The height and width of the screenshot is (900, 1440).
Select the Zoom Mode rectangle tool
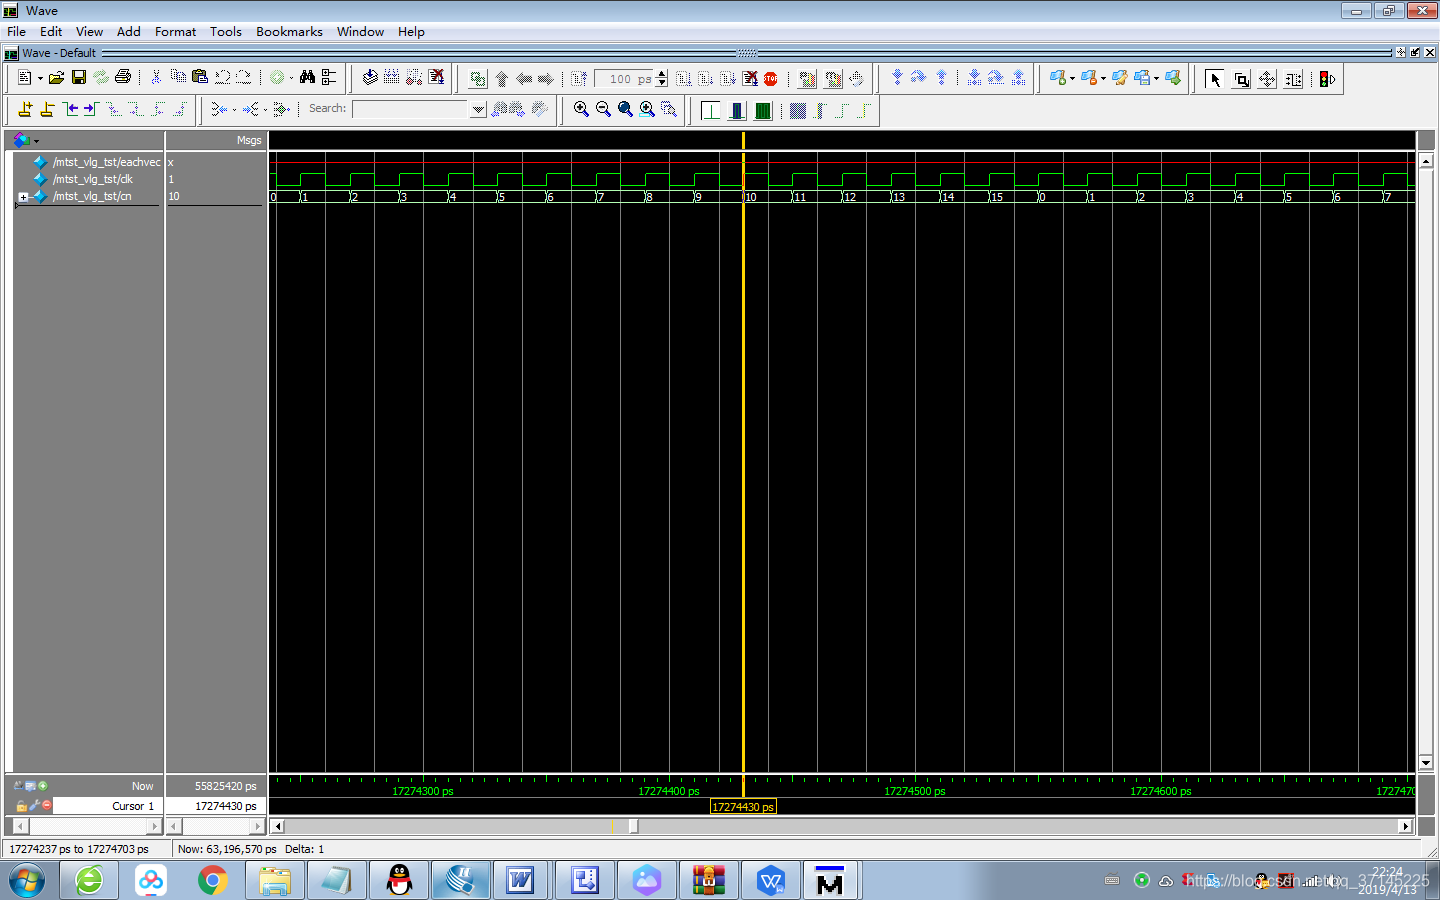coord(1241,79)
